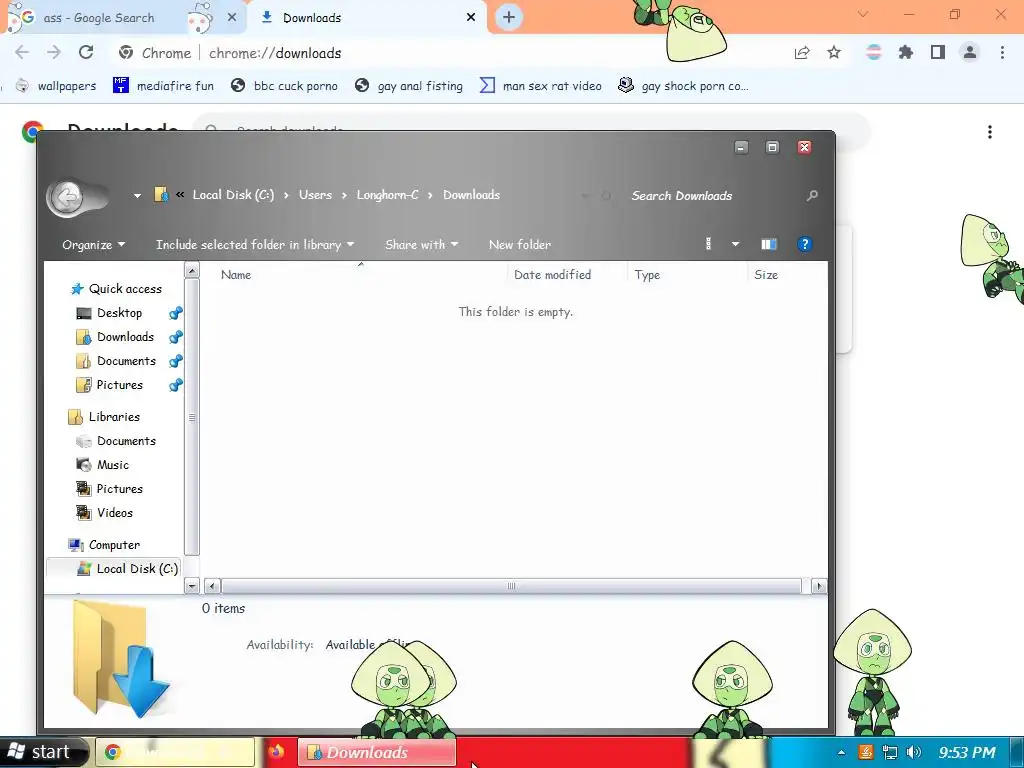Screen dimensions: 1024x768
Task: Click the Firefox icon on the taskbar
Action: pyautogui.click(x=276, y=752)
